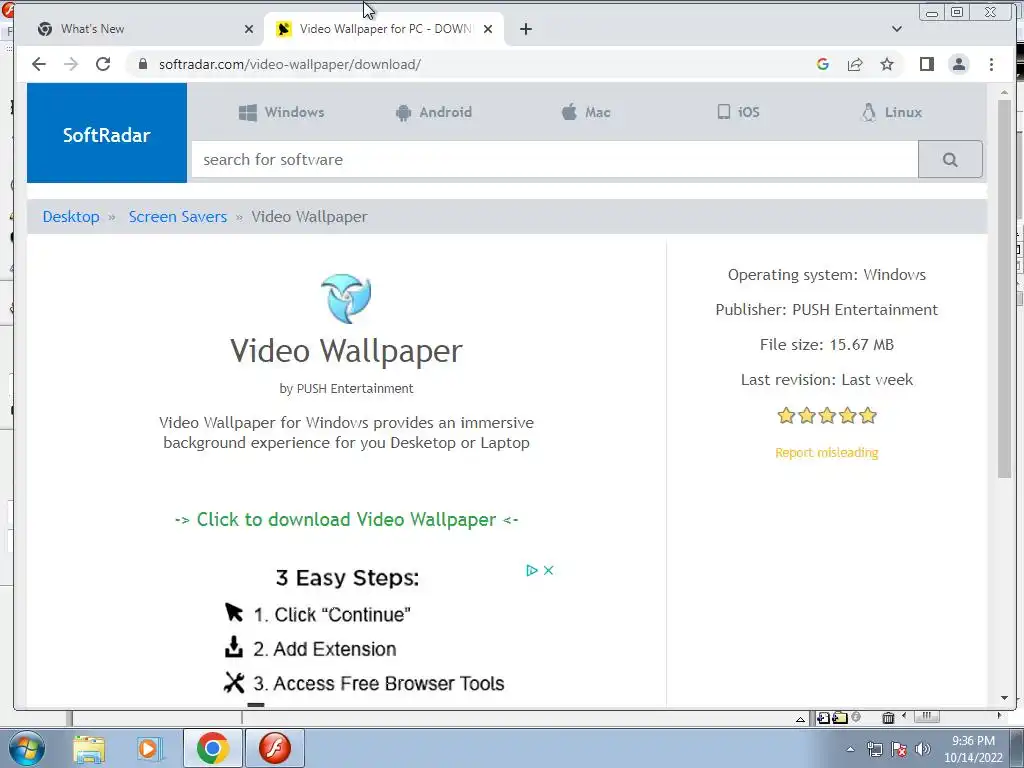Click the 'Click "Continue"' ad step
The width and height of the screenshot is (1024, 768).
tap(332, 615)
